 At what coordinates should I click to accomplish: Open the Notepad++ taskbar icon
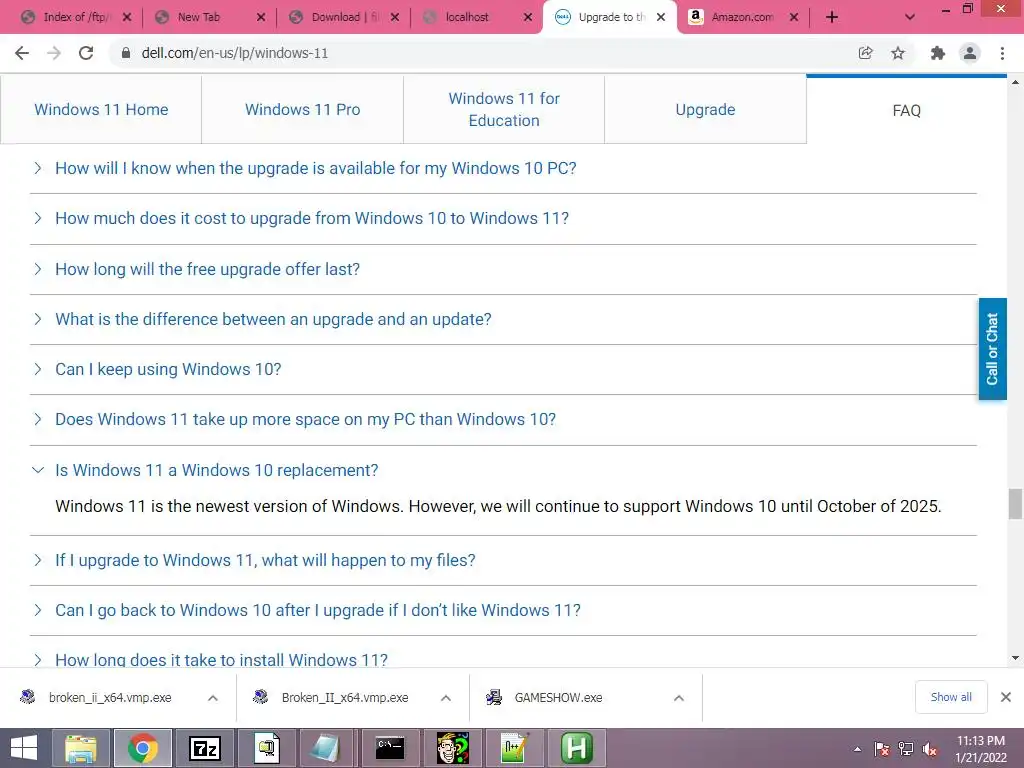(515, 748)
